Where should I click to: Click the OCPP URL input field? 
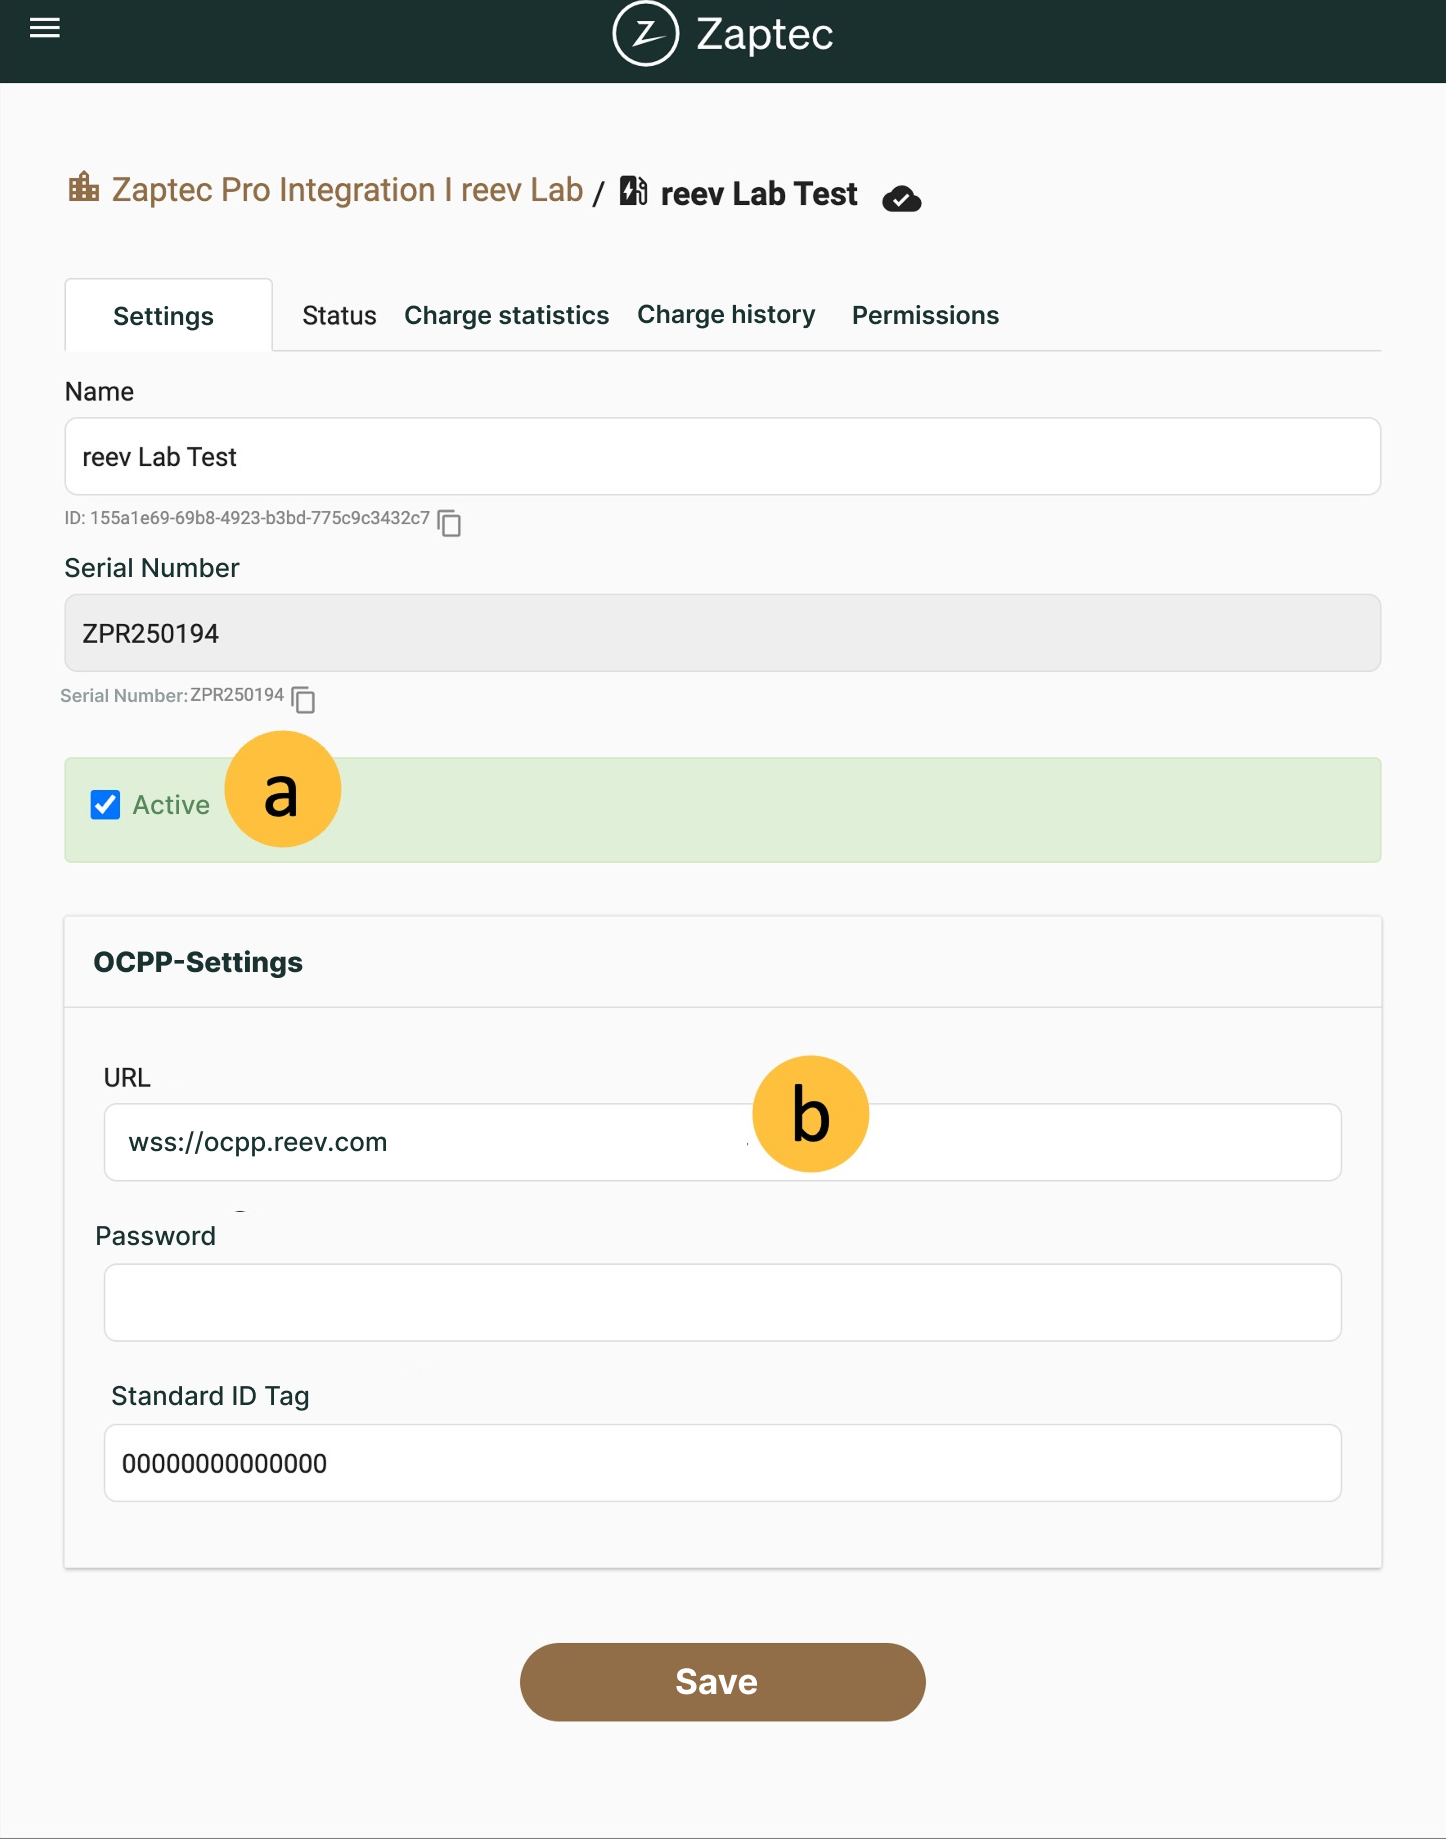722,1142
